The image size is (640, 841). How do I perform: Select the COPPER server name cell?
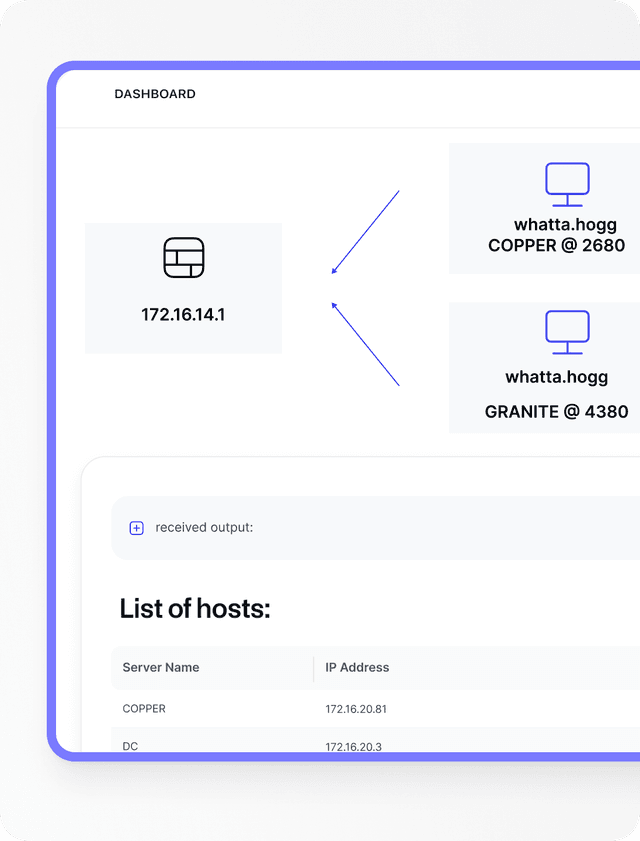[144, 709]
